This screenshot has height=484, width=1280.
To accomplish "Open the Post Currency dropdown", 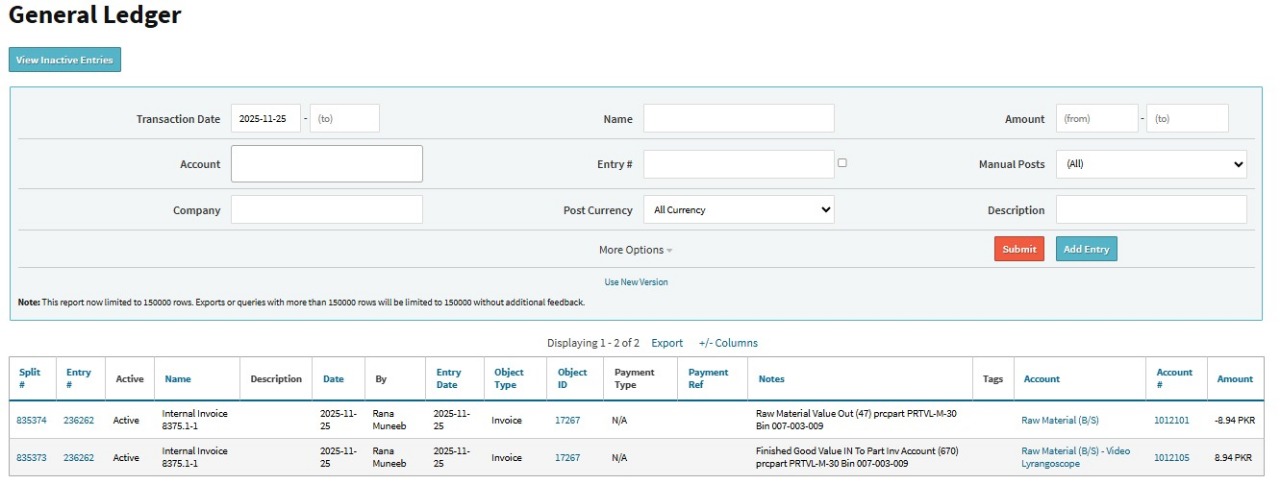I will 738,210.
